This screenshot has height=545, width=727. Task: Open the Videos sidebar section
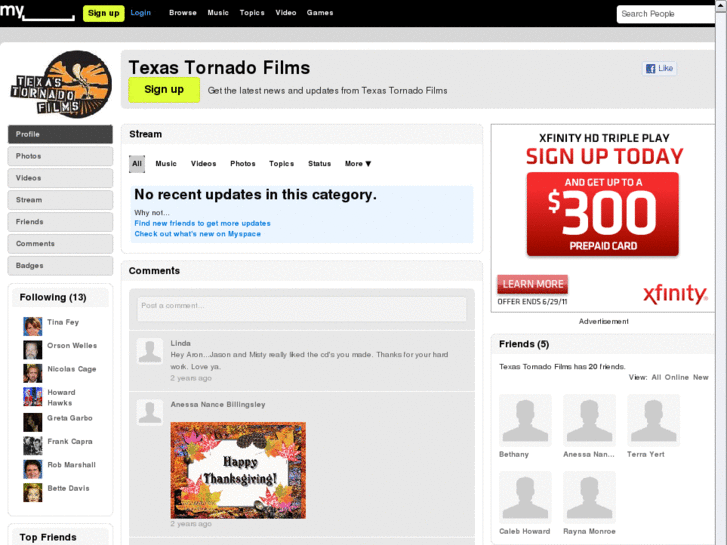[x=60, y=178]
